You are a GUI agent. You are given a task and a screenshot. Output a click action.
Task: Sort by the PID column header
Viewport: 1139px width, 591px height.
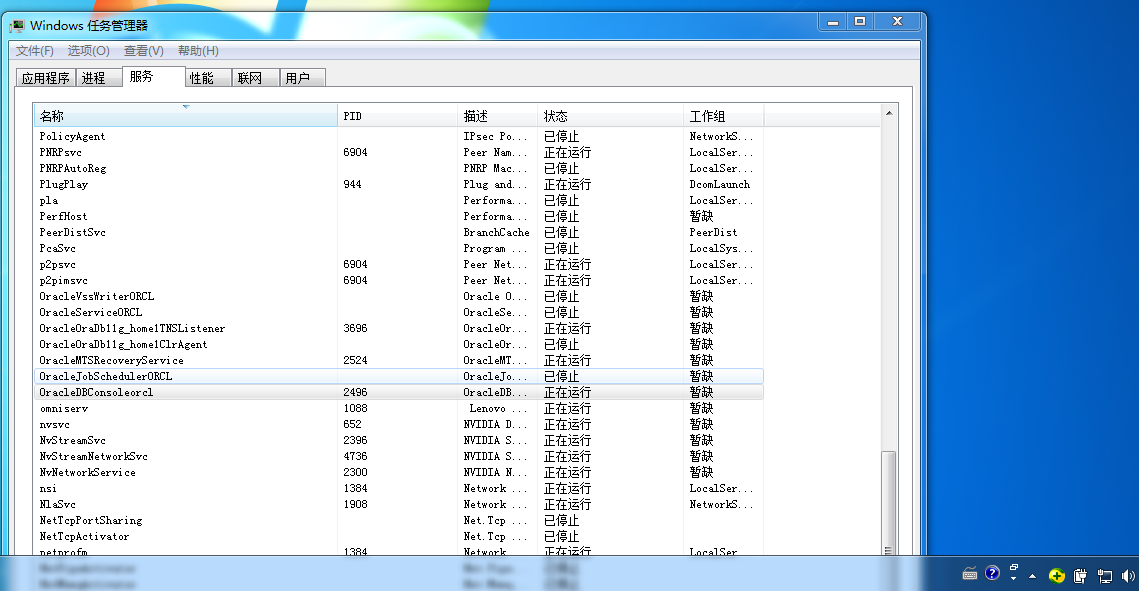(397, 116)
